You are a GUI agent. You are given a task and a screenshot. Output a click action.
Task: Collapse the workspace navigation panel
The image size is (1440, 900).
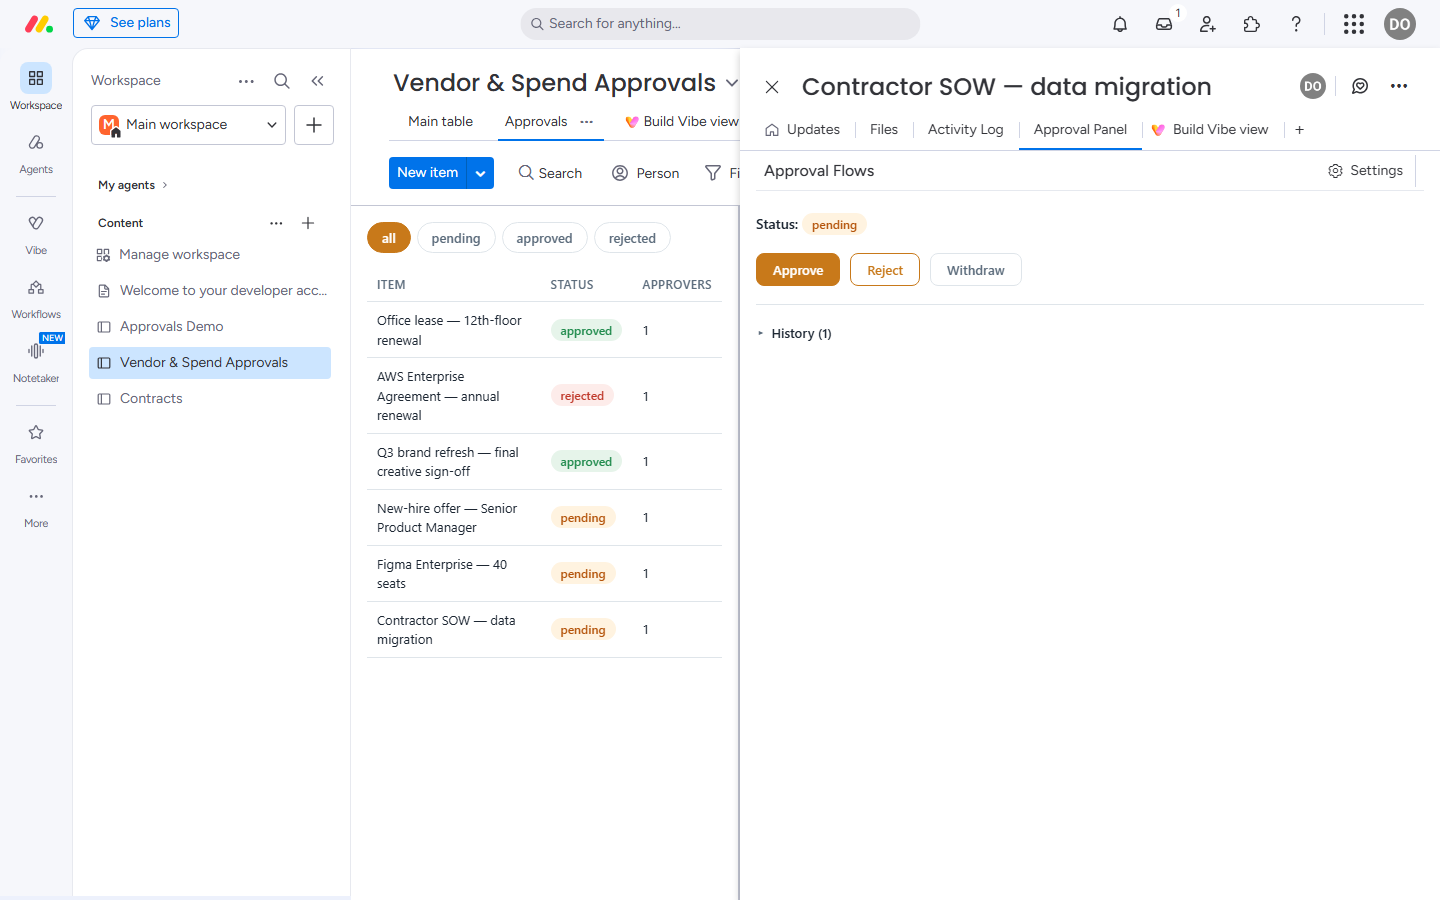pos(317,81)
